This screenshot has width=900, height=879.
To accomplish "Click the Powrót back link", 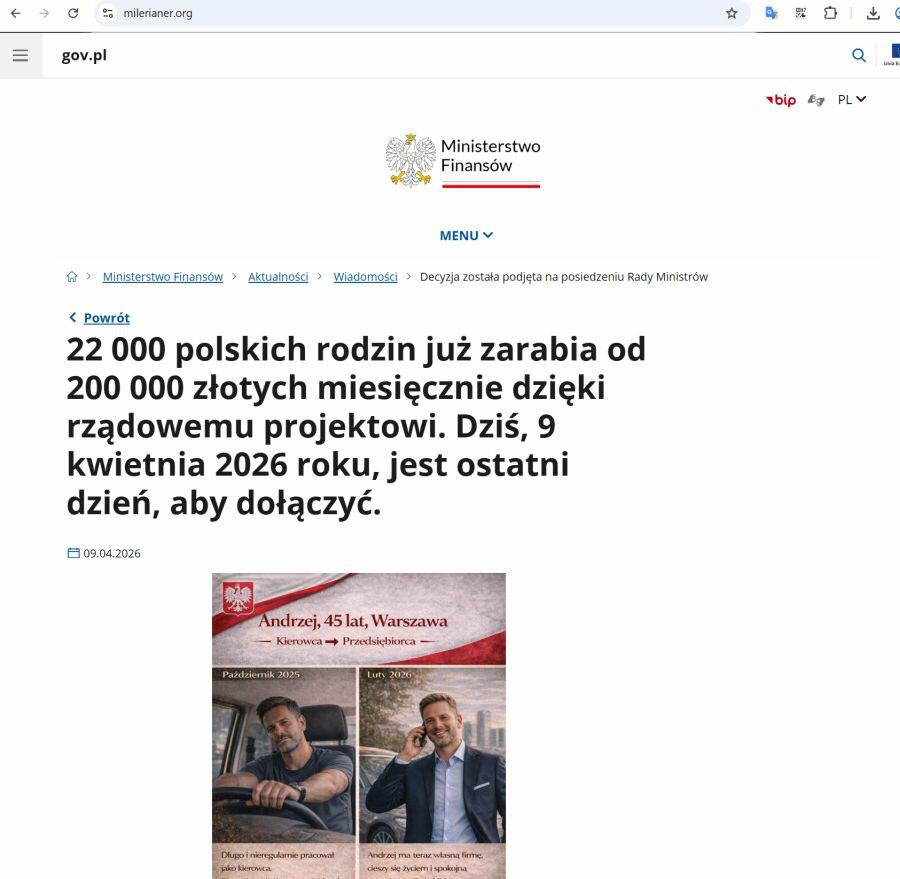I will click(107, 317).
